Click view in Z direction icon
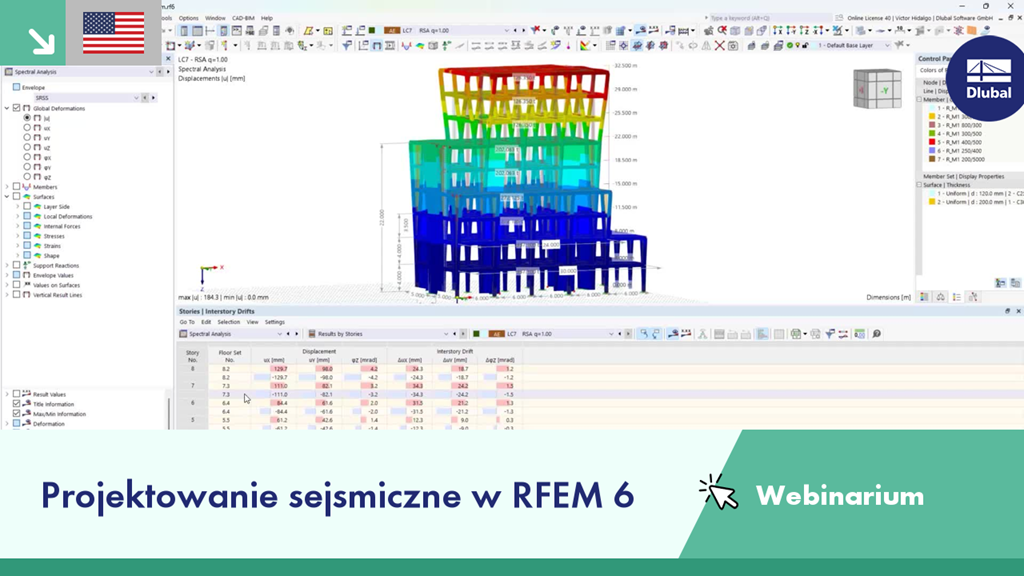 [804, 31]
